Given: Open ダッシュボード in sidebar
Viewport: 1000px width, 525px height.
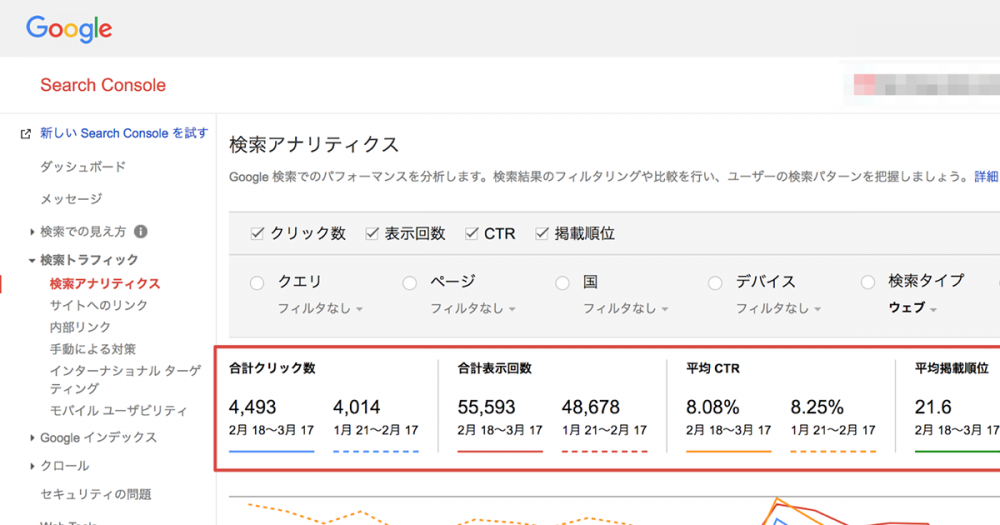Looking at the screenshot, I should click(x=83, y=167).
